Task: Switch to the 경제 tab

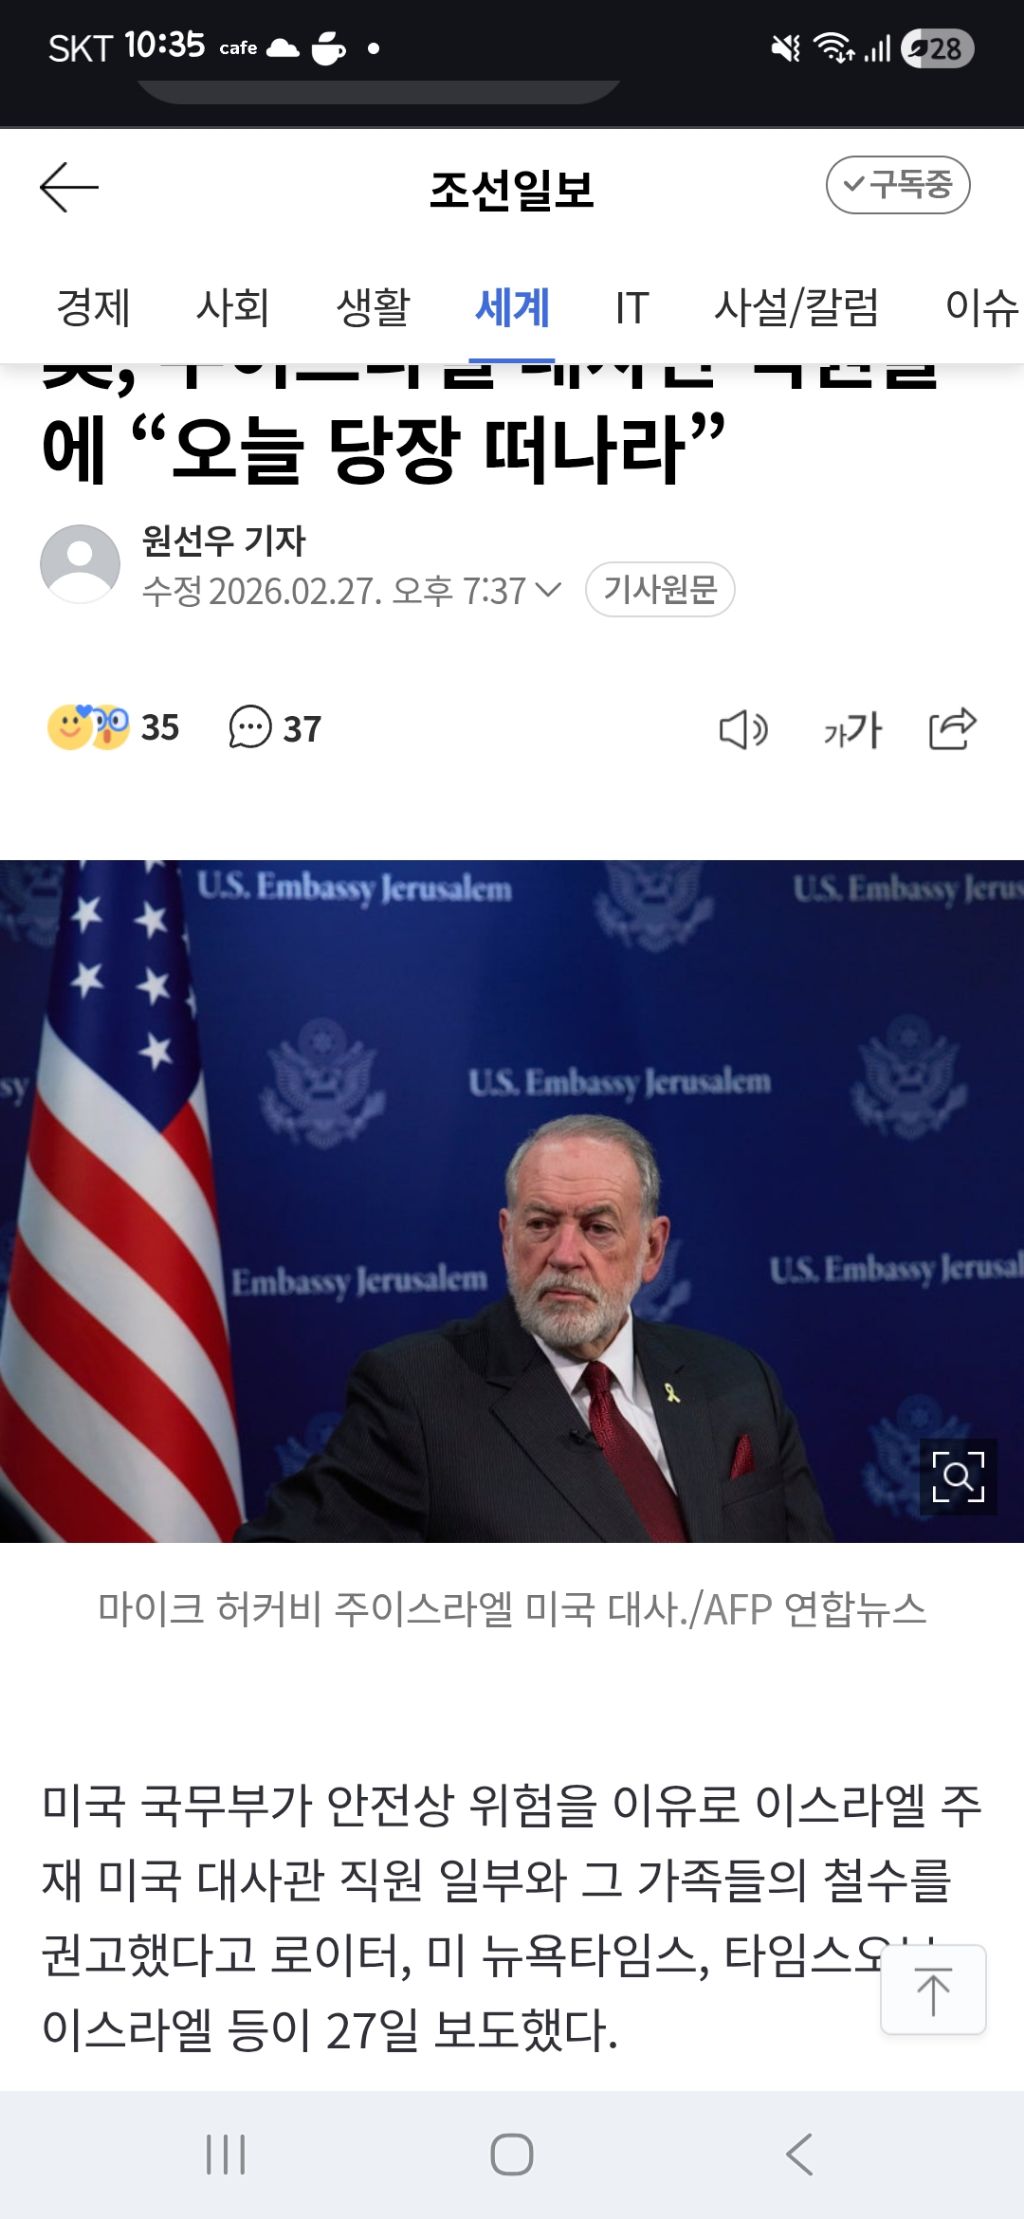Action: [93, 307]
